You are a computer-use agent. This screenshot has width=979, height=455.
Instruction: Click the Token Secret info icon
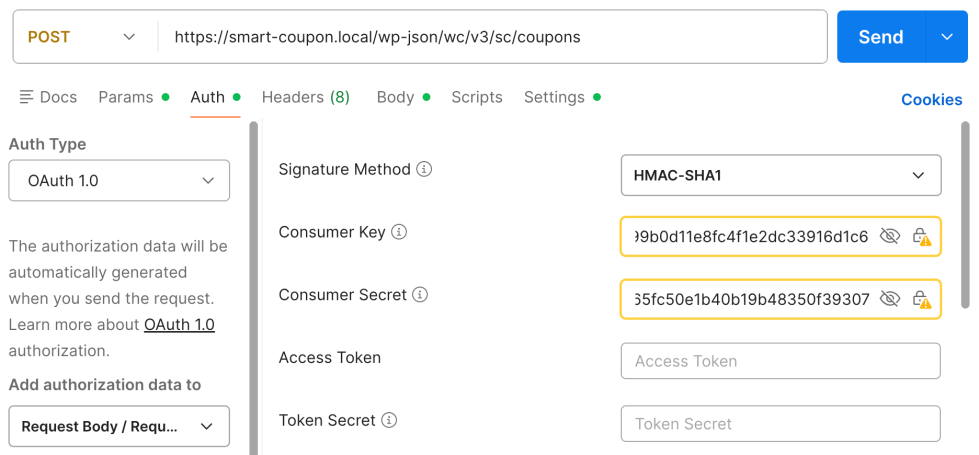(389, 421)
